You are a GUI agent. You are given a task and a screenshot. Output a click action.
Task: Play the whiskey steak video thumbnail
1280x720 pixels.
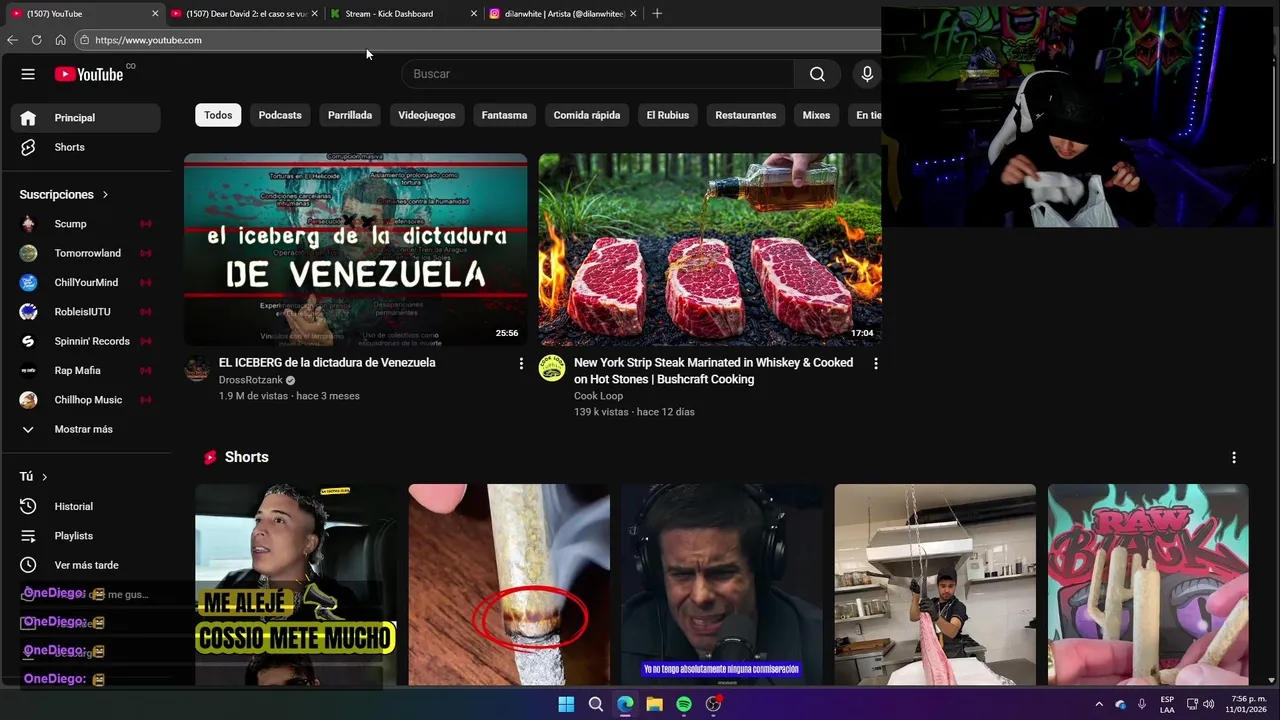click(710, 249)
